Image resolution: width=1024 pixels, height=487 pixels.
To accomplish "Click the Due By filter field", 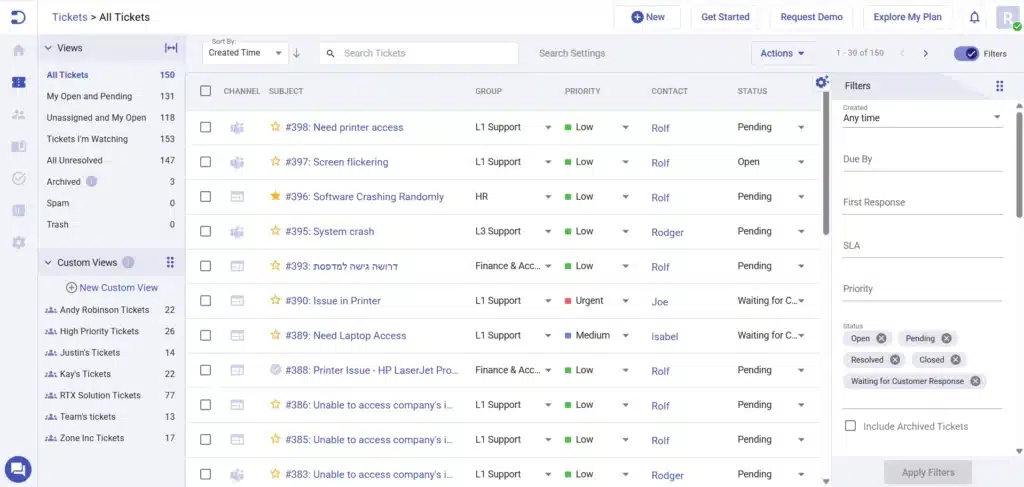I will tap(922, 159).
